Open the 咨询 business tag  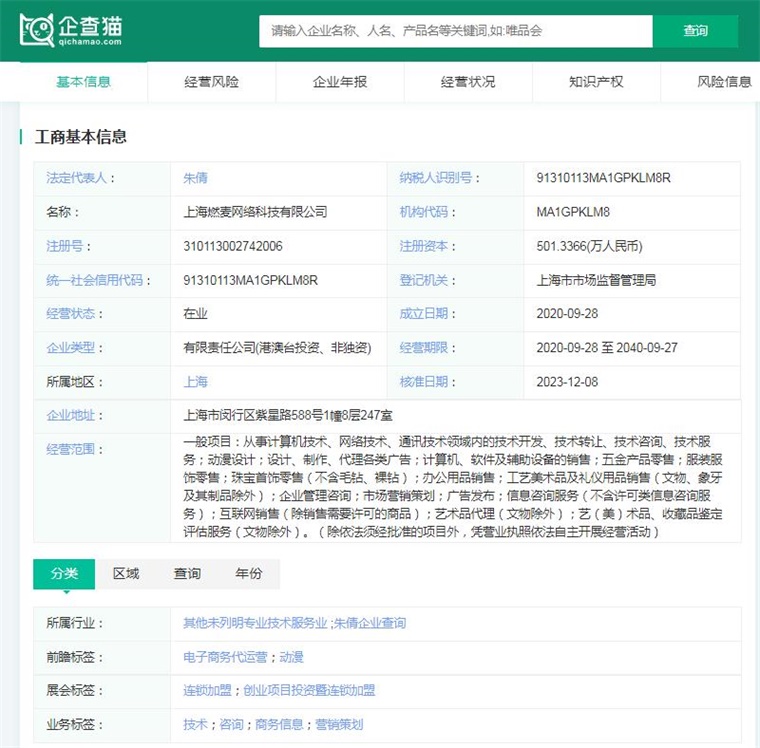click(x=231, y=725)
